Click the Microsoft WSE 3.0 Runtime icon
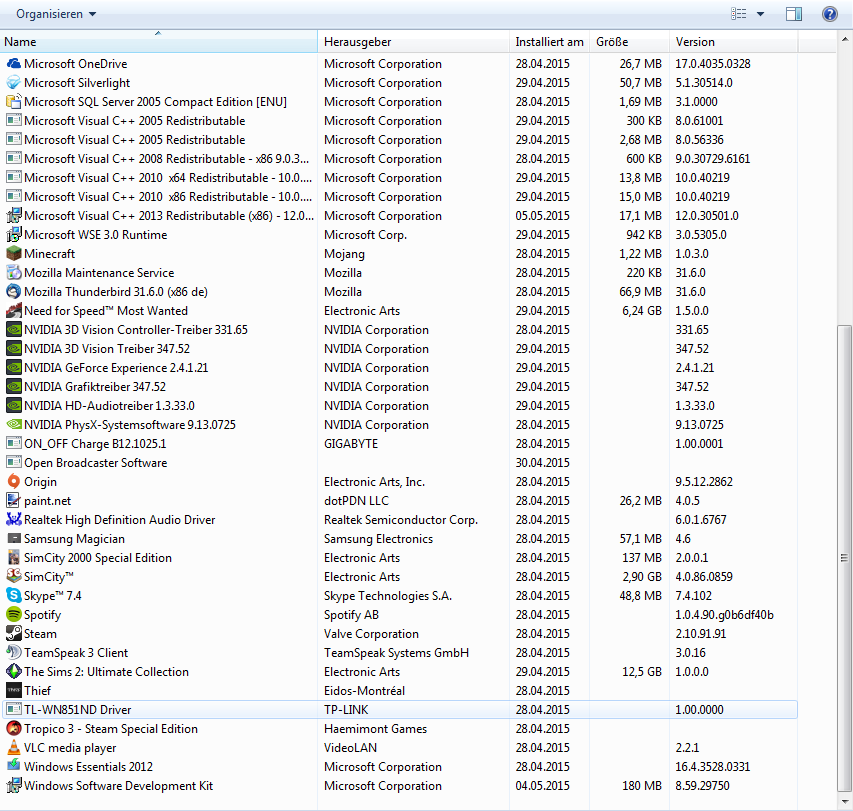Screen dimensions: 853x811 coord(14,234)
